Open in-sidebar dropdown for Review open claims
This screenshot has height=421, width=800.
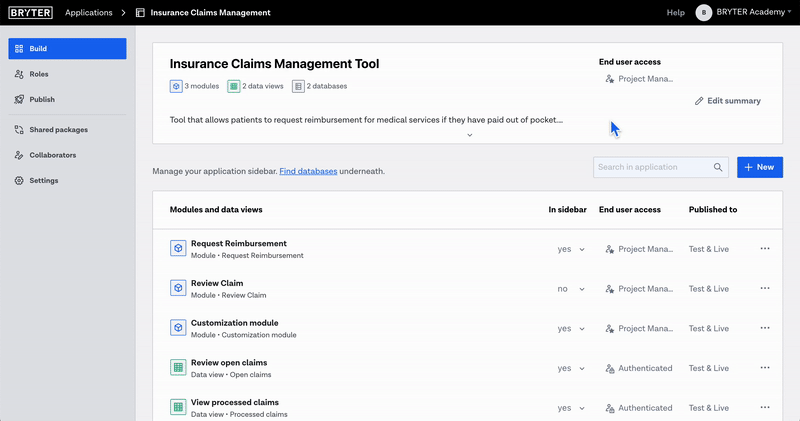(x=571, y=368)
